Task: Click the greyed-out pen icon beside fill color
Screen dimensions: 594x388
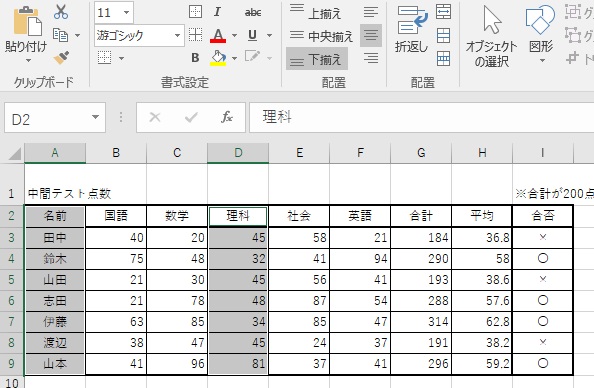Action: pos(252,57)
